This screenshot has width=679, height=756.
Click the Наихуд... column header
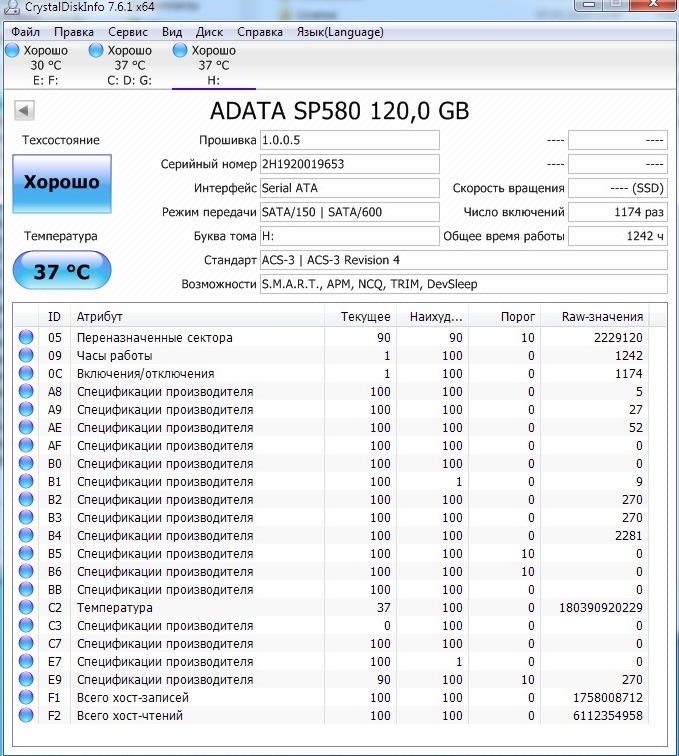pyautogui.click(x=433, y=316)
